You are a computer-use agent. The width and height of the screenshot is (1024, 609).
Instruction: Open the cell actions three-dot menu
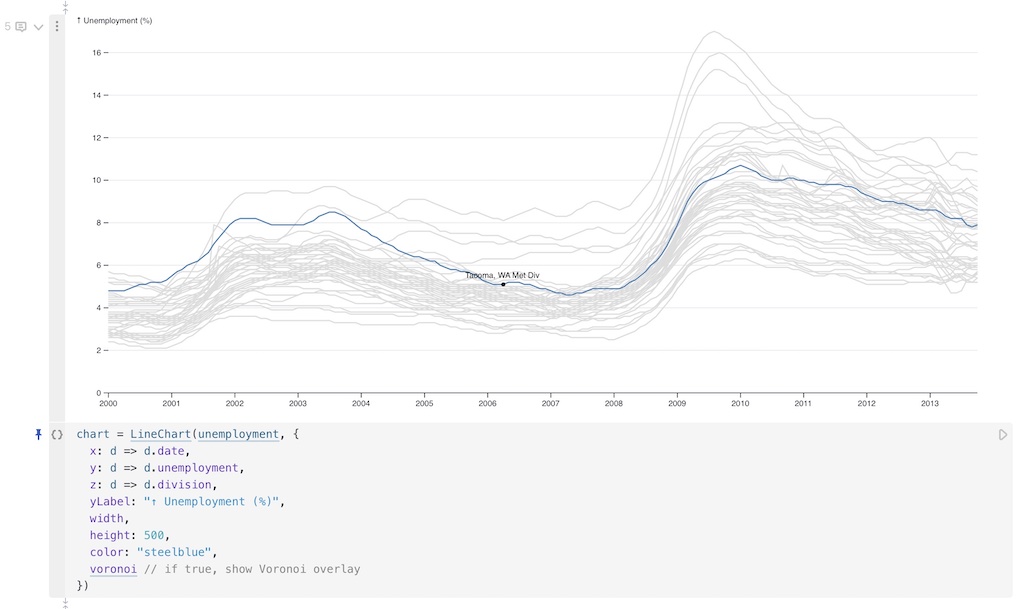(x=57, y=26)
